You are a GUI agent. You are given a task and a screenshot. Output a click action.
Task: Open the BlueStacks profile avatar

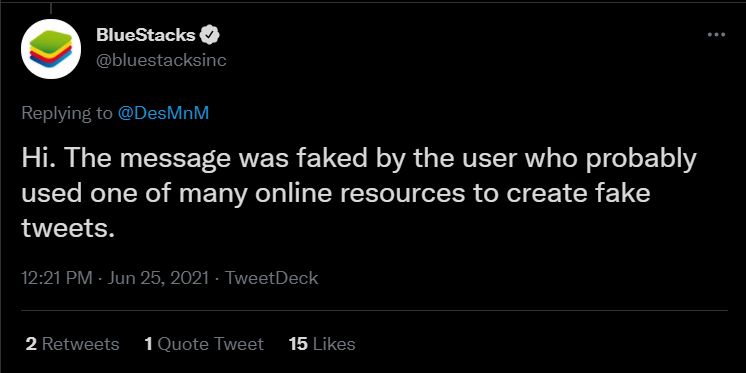(x=51, y=49)
